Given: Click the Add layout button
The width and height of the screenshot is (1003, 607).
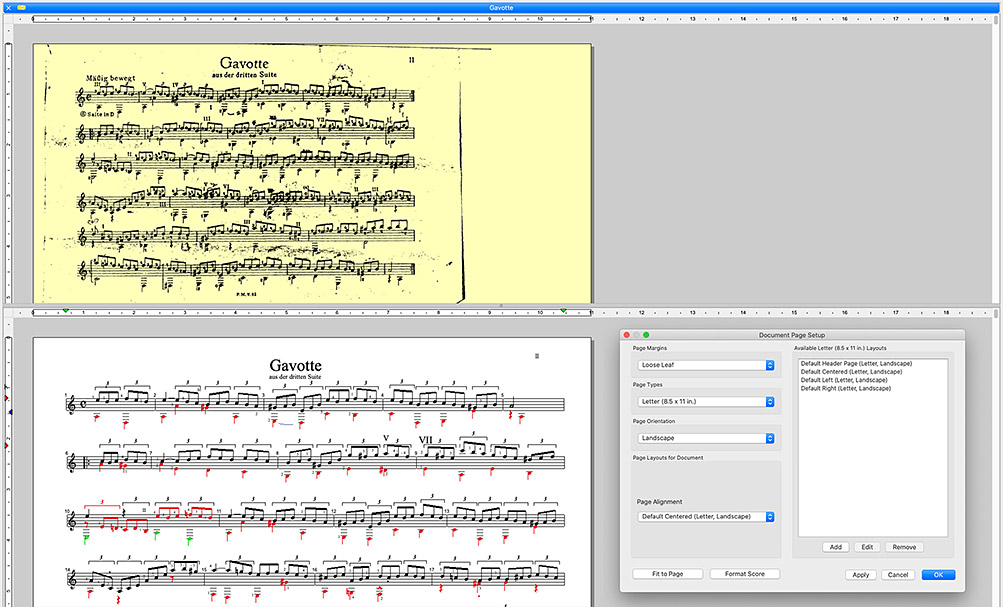Looking at the screenshot, I should [835, 547].
